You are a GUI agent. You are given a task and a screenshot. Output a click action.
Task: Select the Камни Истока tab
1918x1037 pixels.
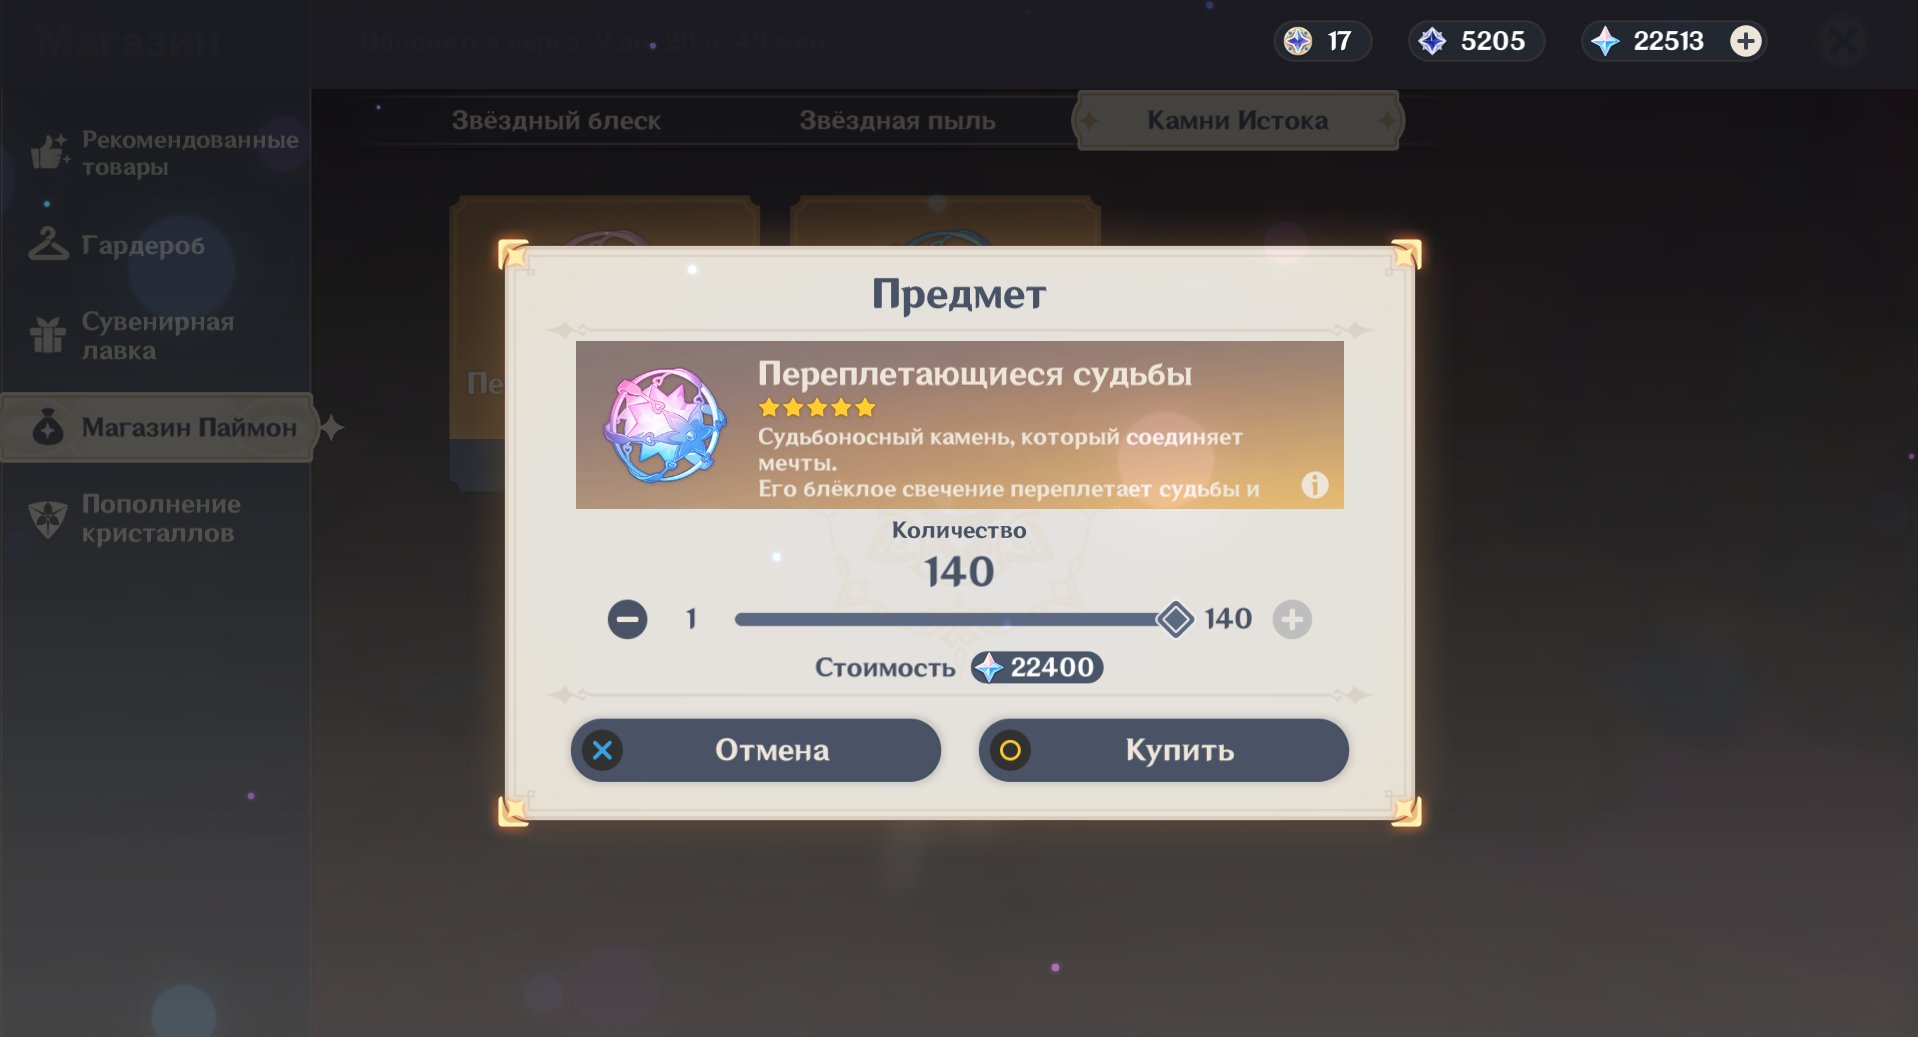(1237, 121)
